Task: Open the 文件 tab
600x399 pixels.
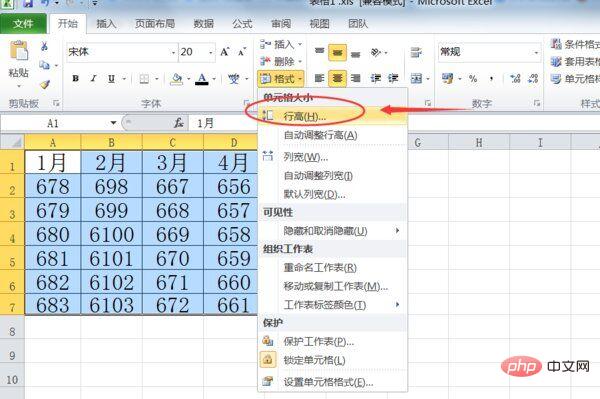Action: [23, 24]
